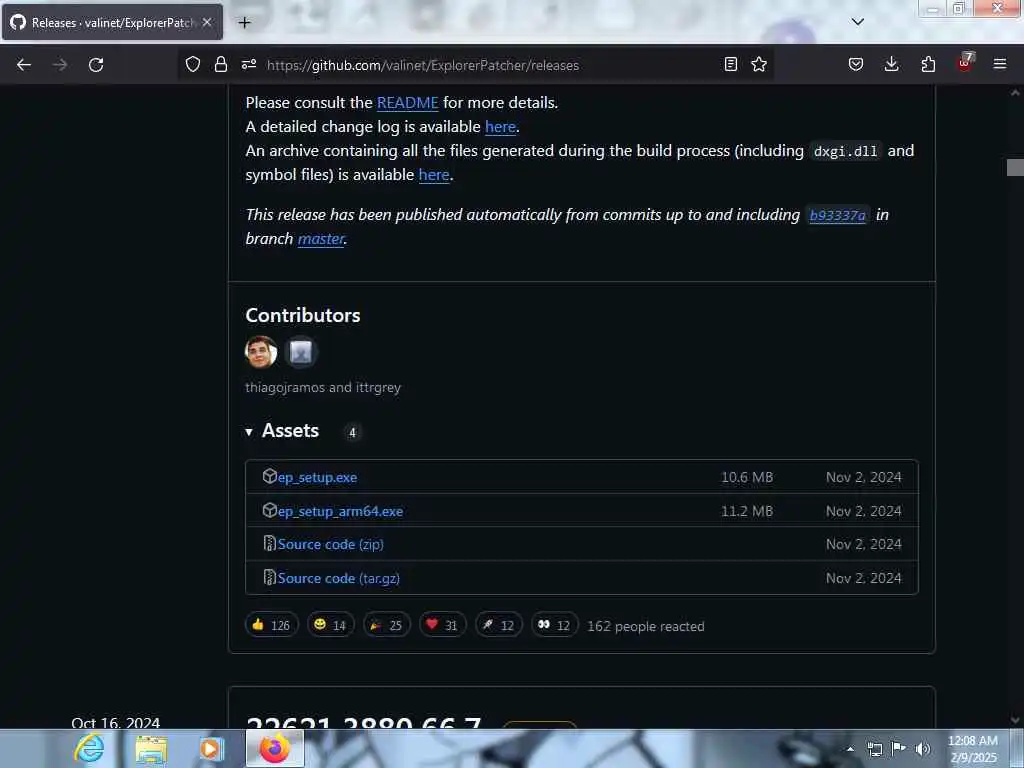Click the '10.6 MB' file size
The image size is (1024, 768).
747,477
